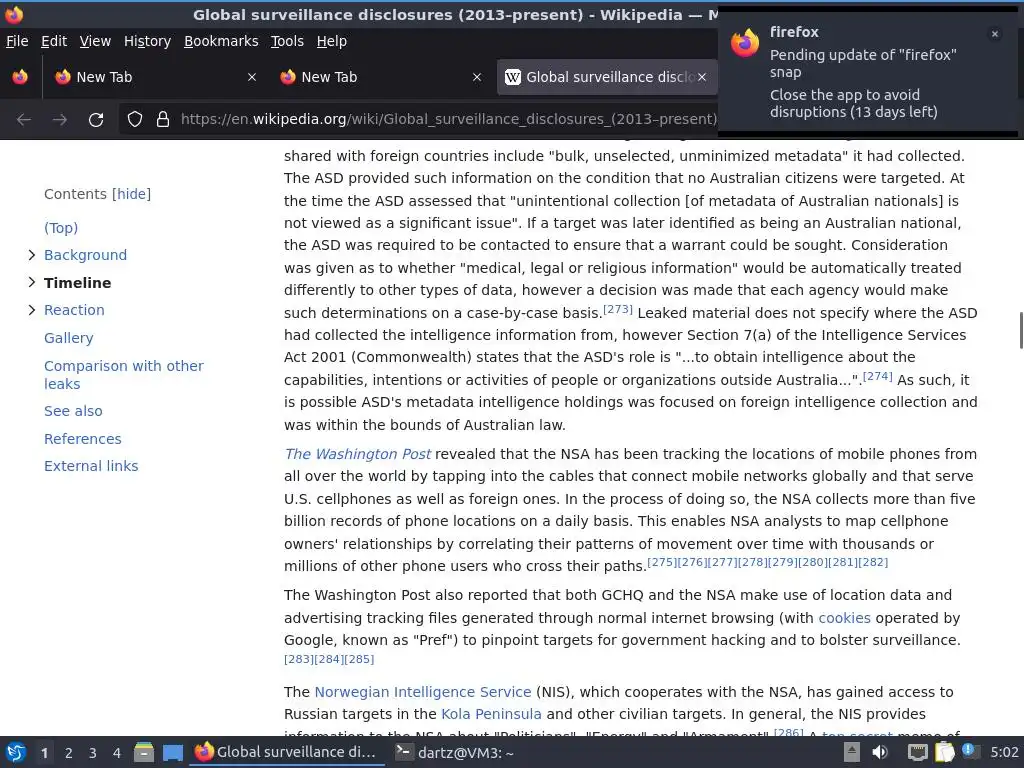This screenshot has width=1024, height=768.
Task: Open citation [285]
Action: 359,660
